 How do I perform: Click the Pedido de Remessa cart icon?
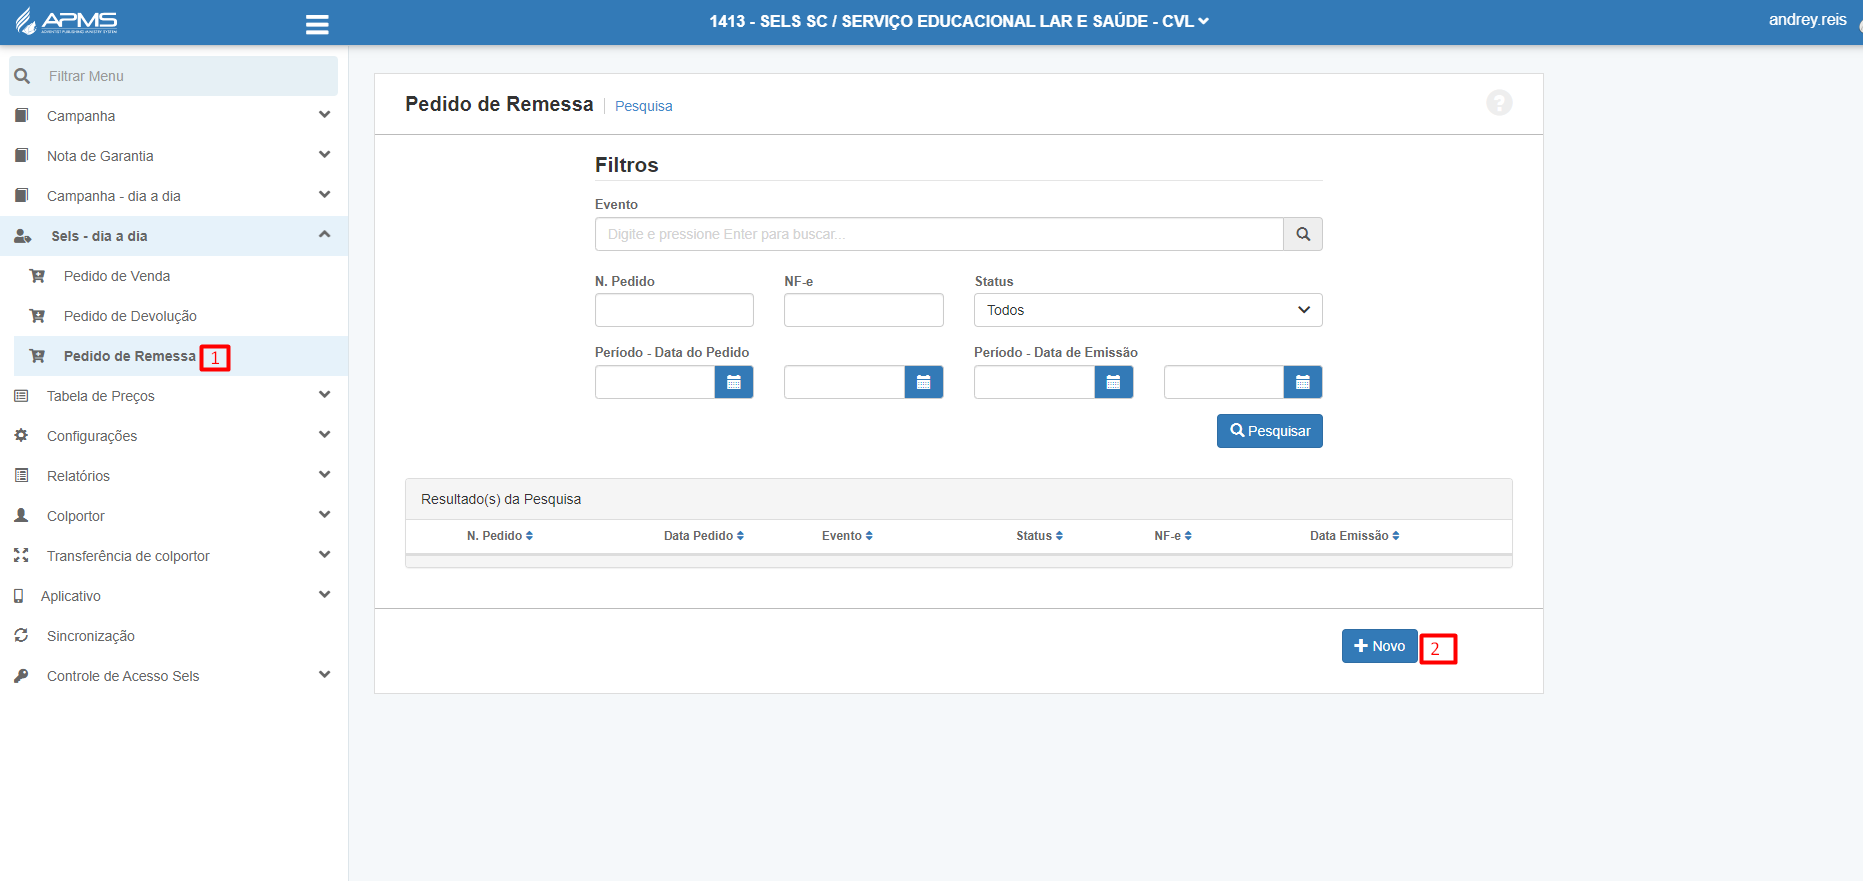click(38, 356)
